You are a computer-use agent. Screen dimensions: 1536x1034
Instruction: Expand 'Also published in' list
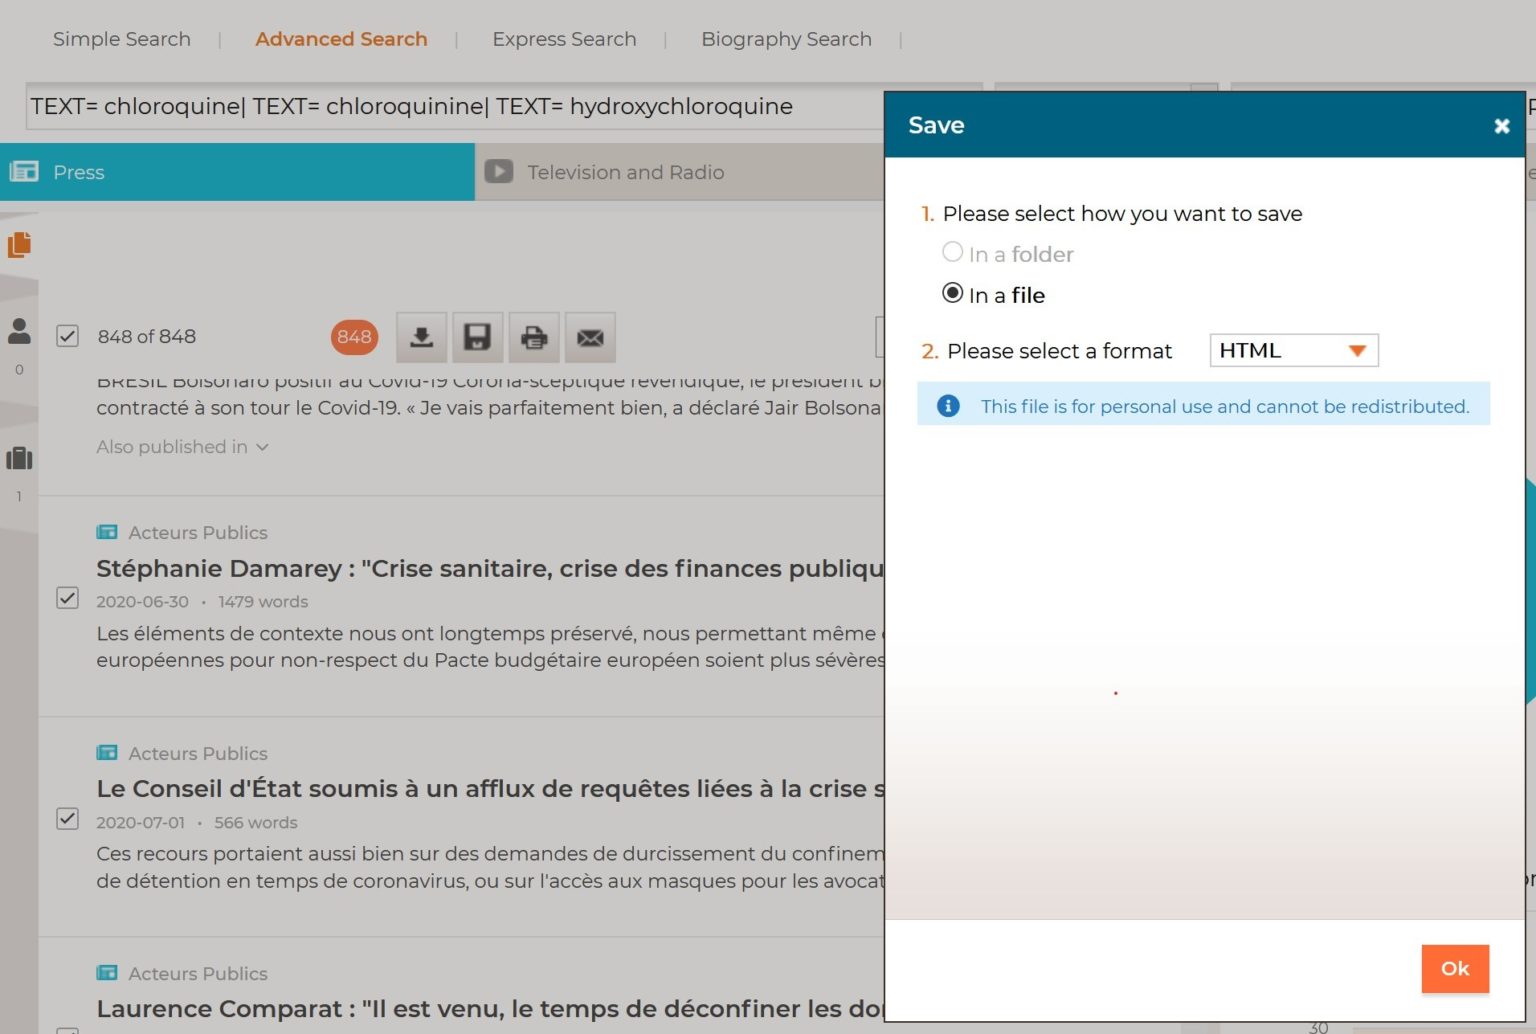click(182, 447)
